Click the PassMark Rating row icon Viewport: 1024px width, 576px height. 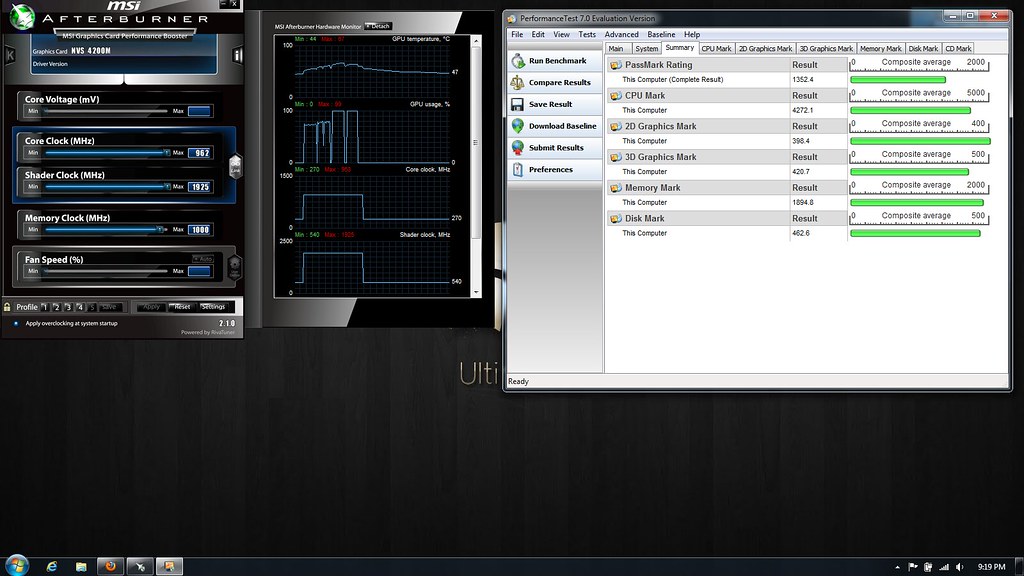tap(615, 65)
